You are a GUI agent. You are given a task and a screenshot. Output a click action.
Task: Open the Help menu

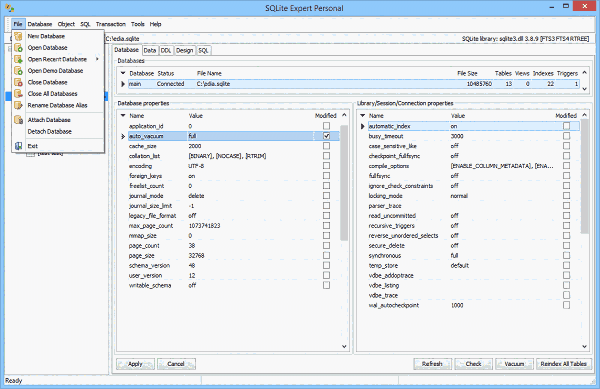[155, 24]
